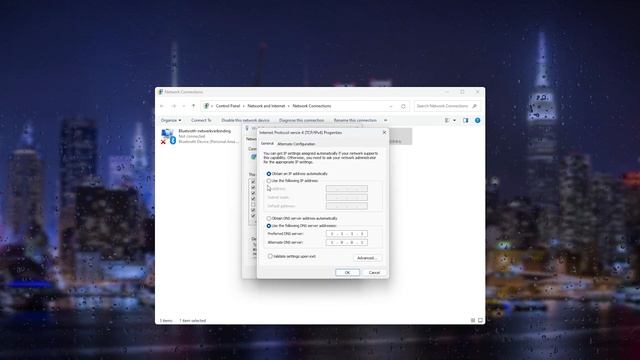
Task: Click Rename this connection
Action: tap(355, 120)
